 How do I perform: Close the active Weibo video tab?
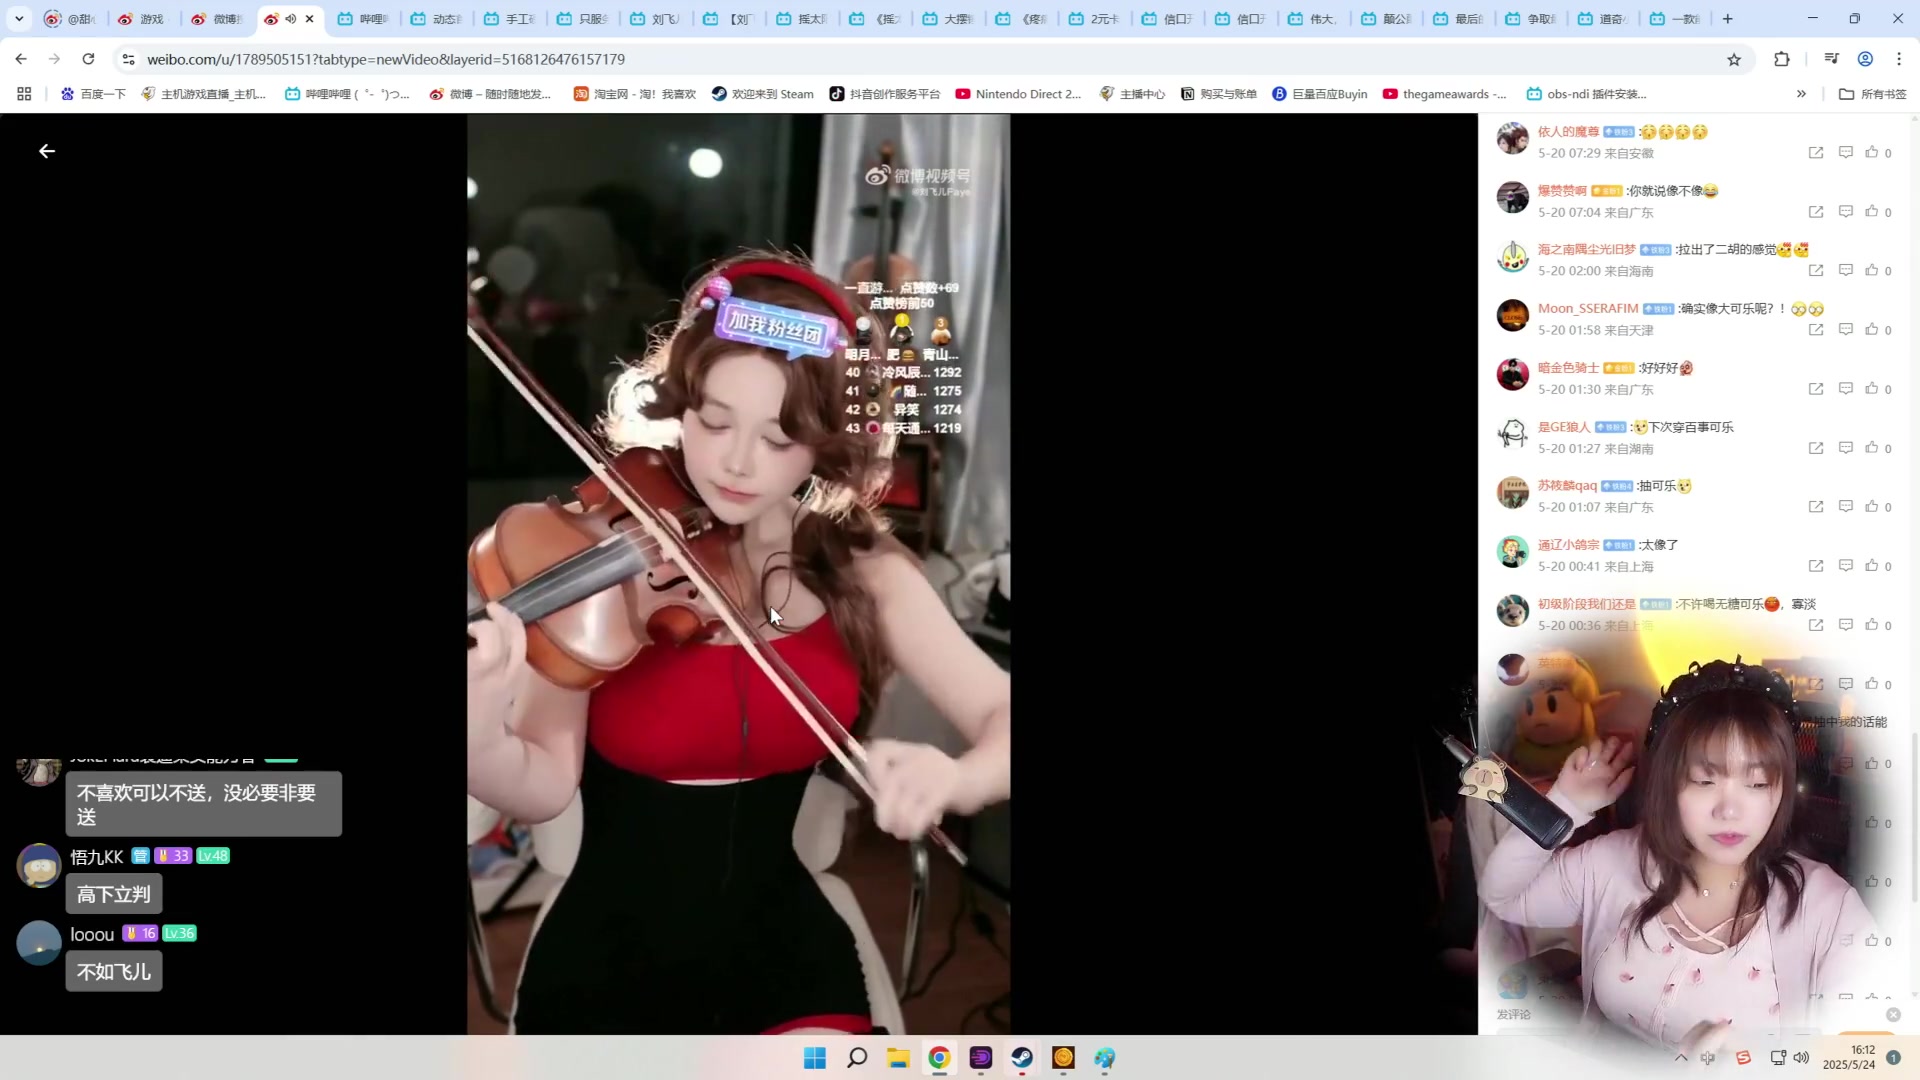tap(309, 19)
